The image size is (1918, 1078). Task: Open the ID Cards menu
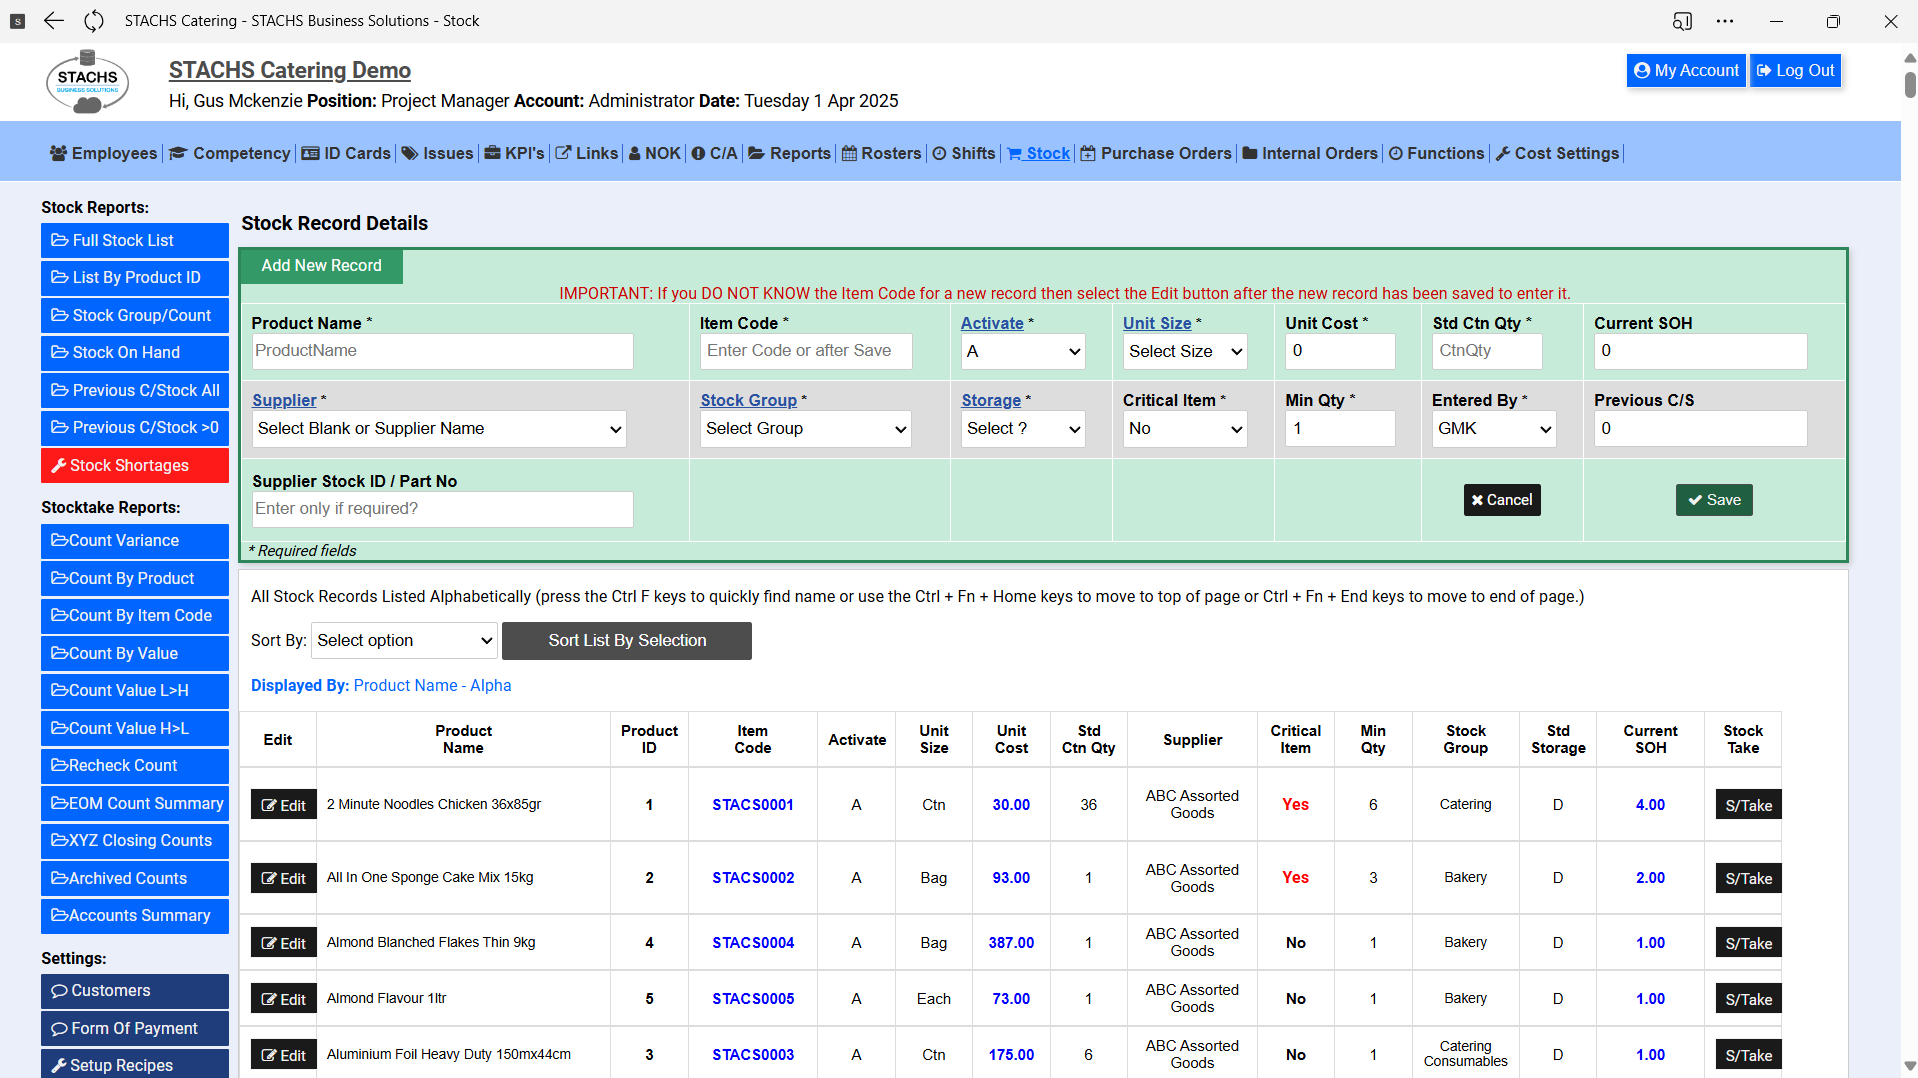click(x=346, y=153)
